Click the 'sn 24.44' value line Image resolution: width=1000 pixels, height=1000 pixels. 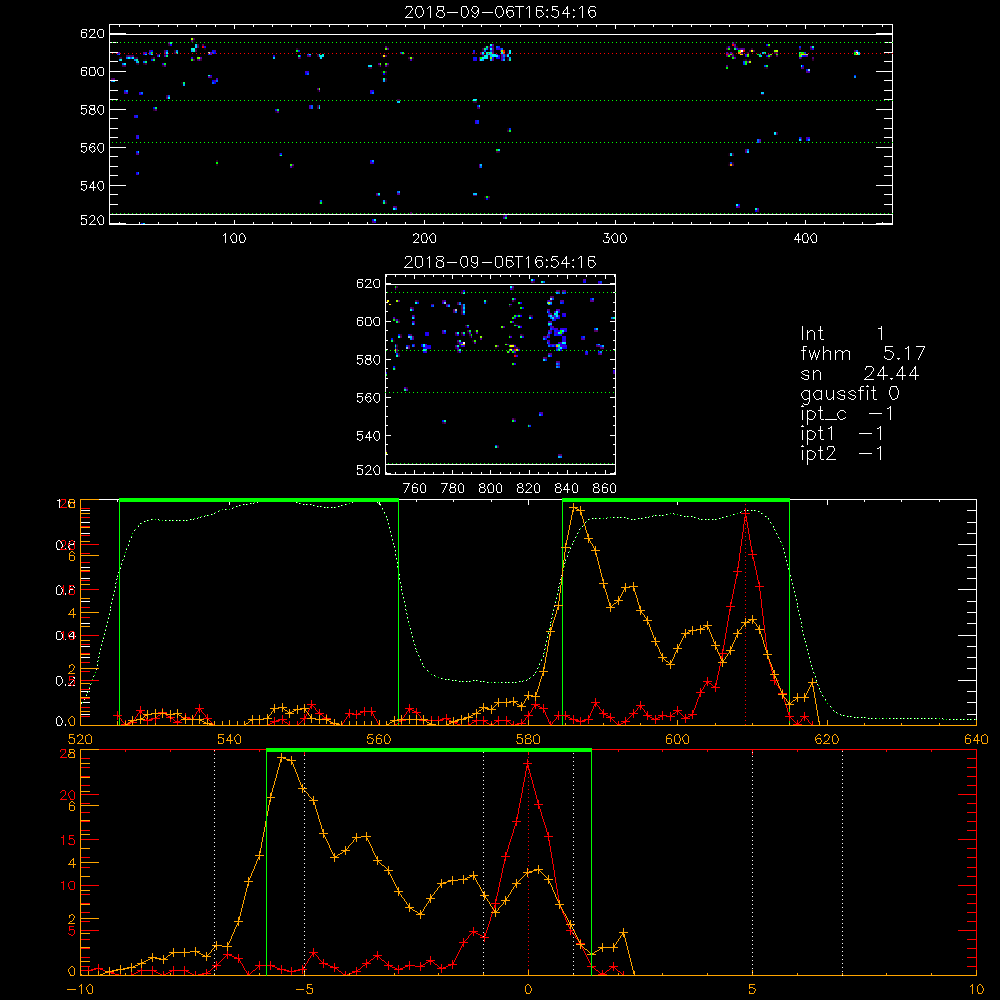coord(860,373)
